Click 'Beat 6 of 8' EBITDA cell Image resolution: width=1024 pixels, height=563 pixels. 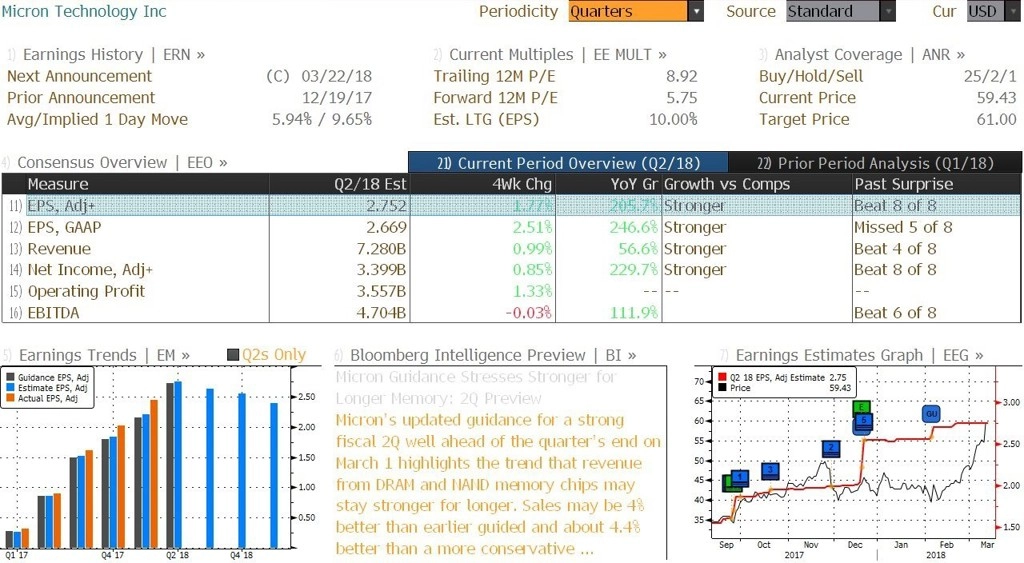[895, 313]
